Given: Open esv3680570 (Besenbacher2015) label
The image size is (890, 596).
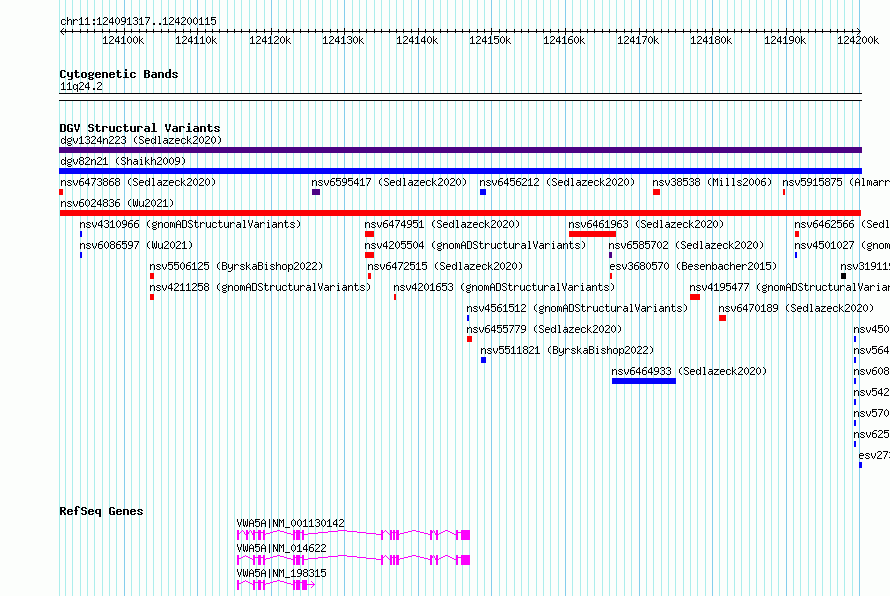Looking at the screenshot, I should tap(693, 266).
